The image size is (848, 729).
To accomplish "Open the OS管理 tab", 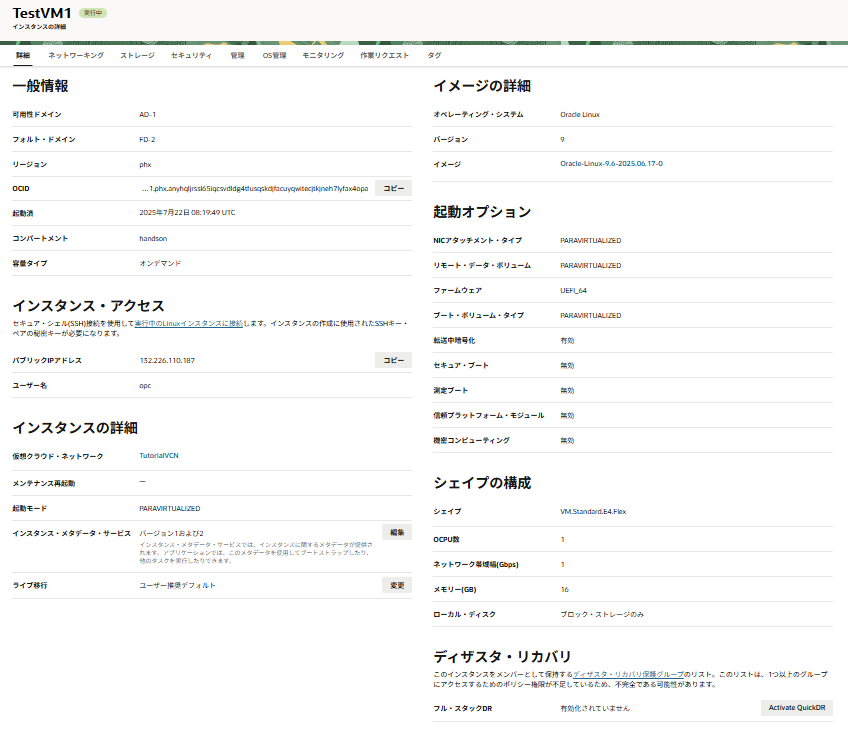I will [274, 56].
